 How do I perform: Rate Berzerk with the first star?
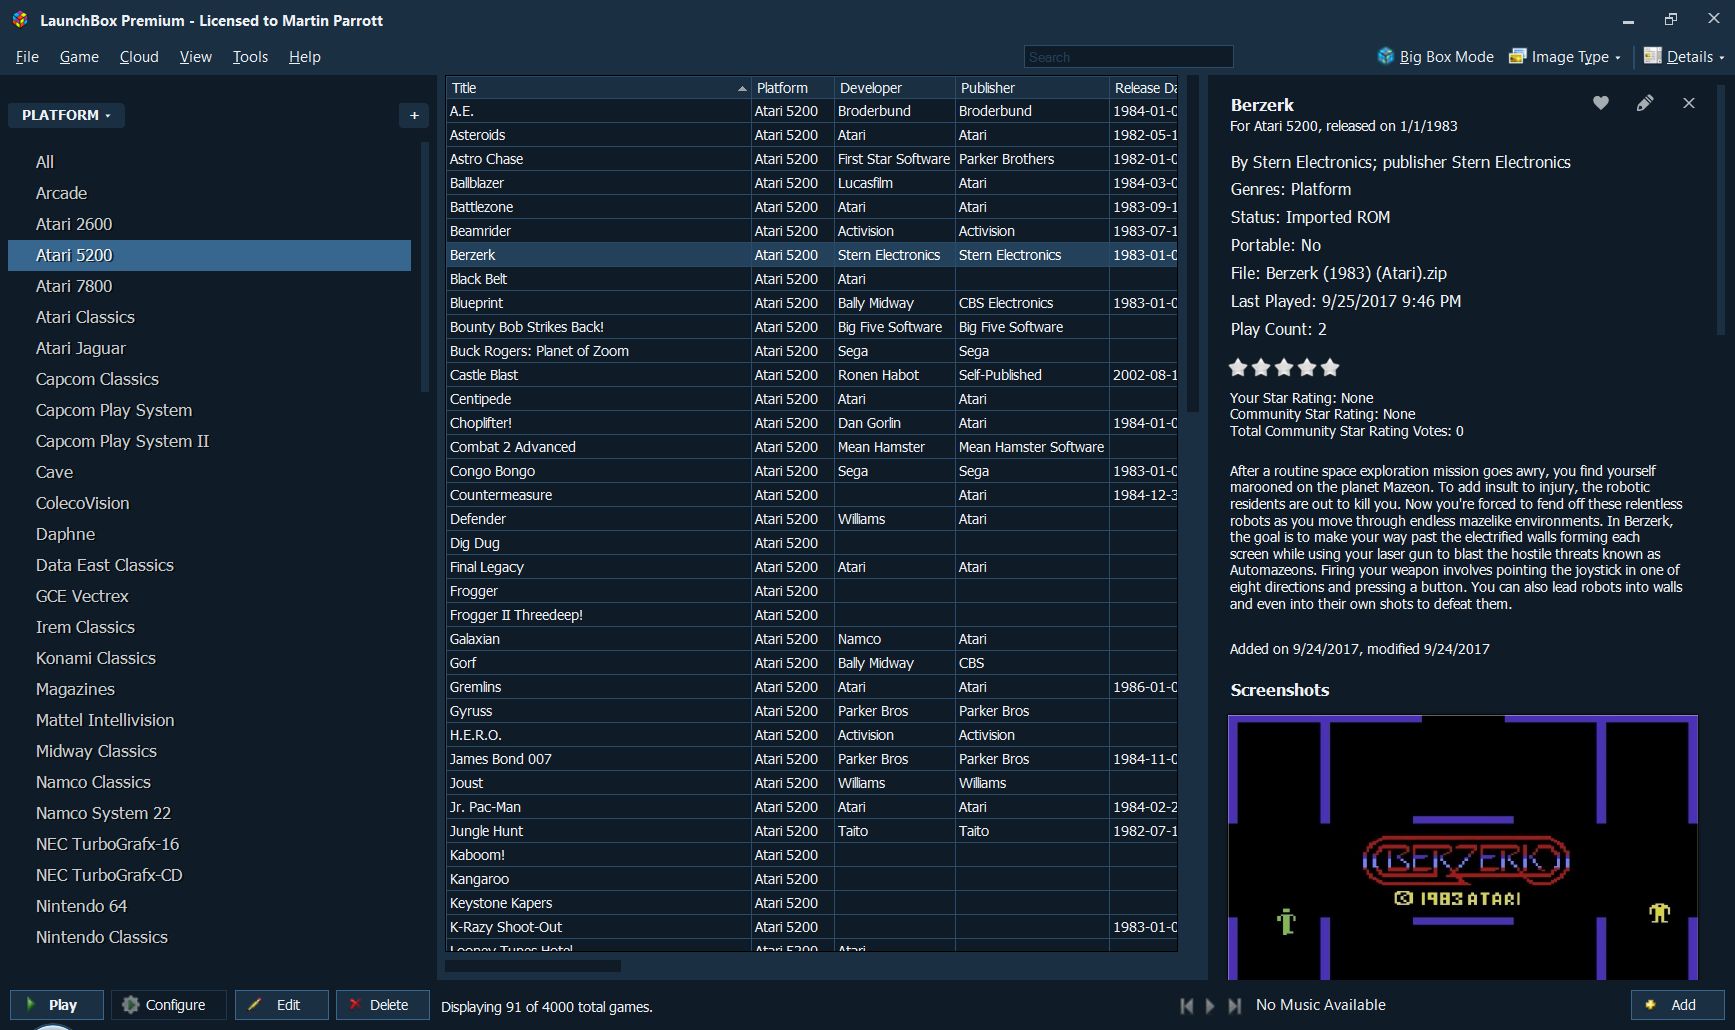(1238, 367)
